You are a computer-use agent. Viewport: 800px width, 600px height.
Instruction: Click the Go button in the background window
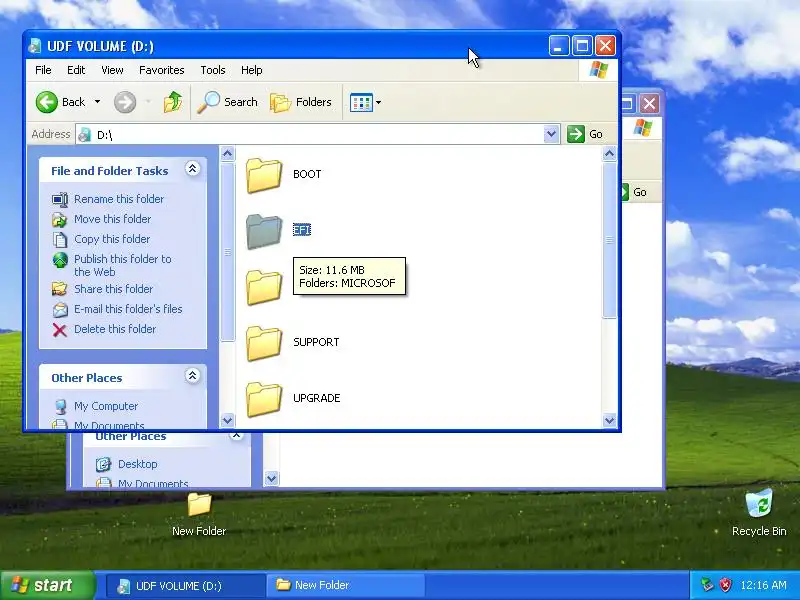click(634, 192)
